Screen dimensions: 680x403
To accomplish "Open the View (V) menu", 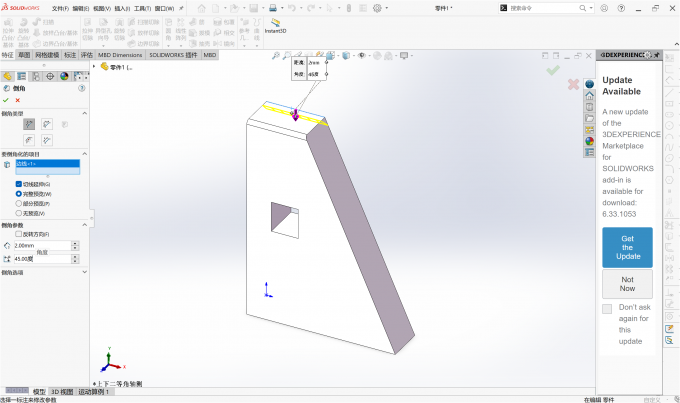I will 102,8.
